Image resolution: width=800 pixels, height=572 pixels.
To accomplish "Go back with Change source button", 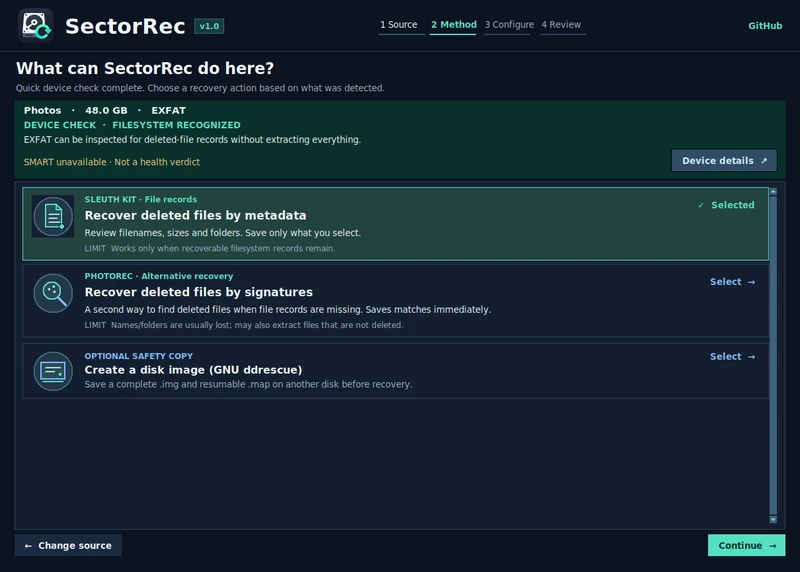I will point(68,545).
